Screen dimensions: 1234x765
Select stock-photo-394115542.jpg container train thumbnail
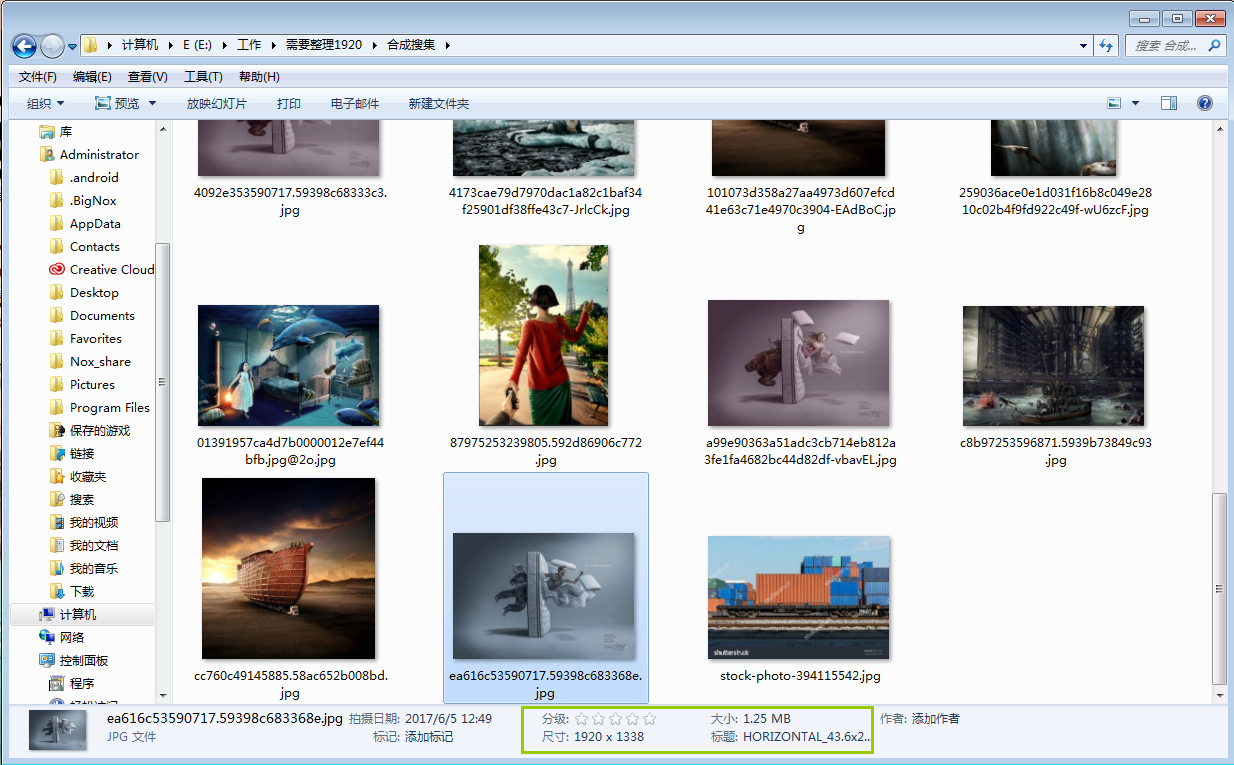(798, 597)
